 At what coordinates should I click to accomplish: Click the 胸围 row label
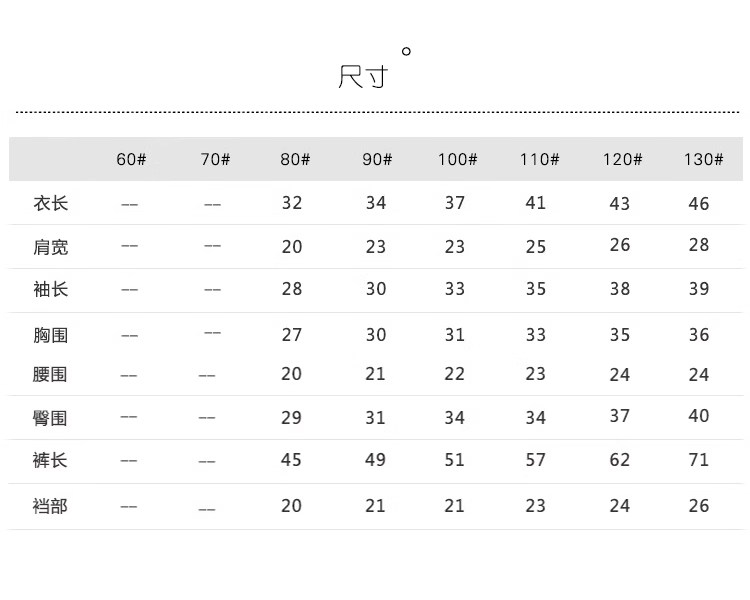click(51, 335)
